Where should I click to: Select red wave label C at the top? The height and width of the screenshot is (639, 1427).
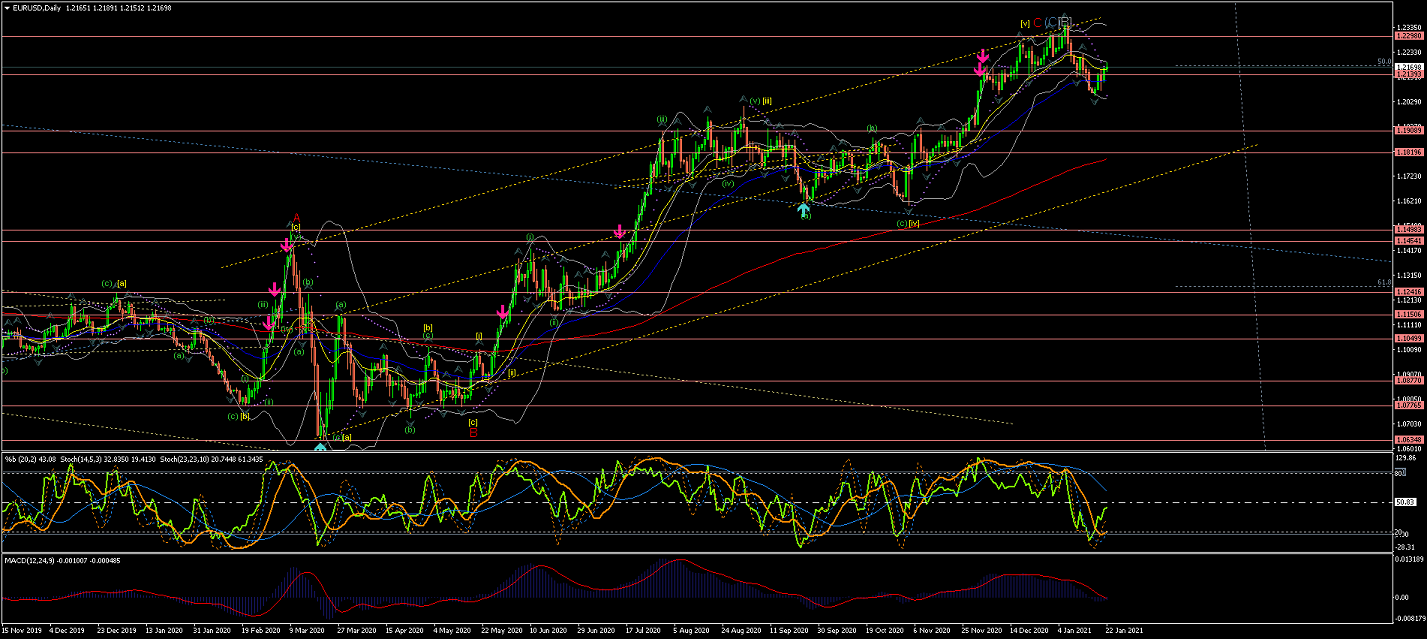(1037, 22)
